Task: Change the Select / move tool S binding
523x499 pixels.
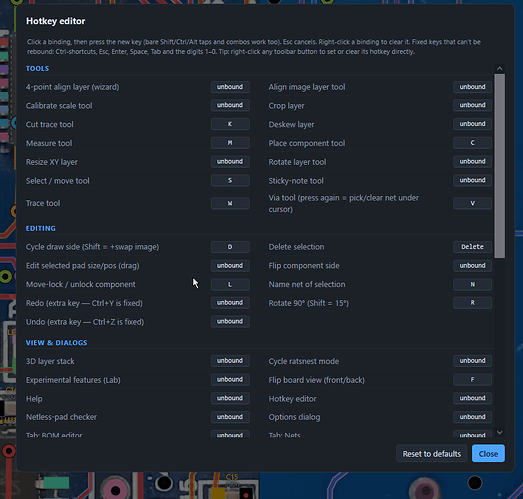Action: click(x=230, y=180)
